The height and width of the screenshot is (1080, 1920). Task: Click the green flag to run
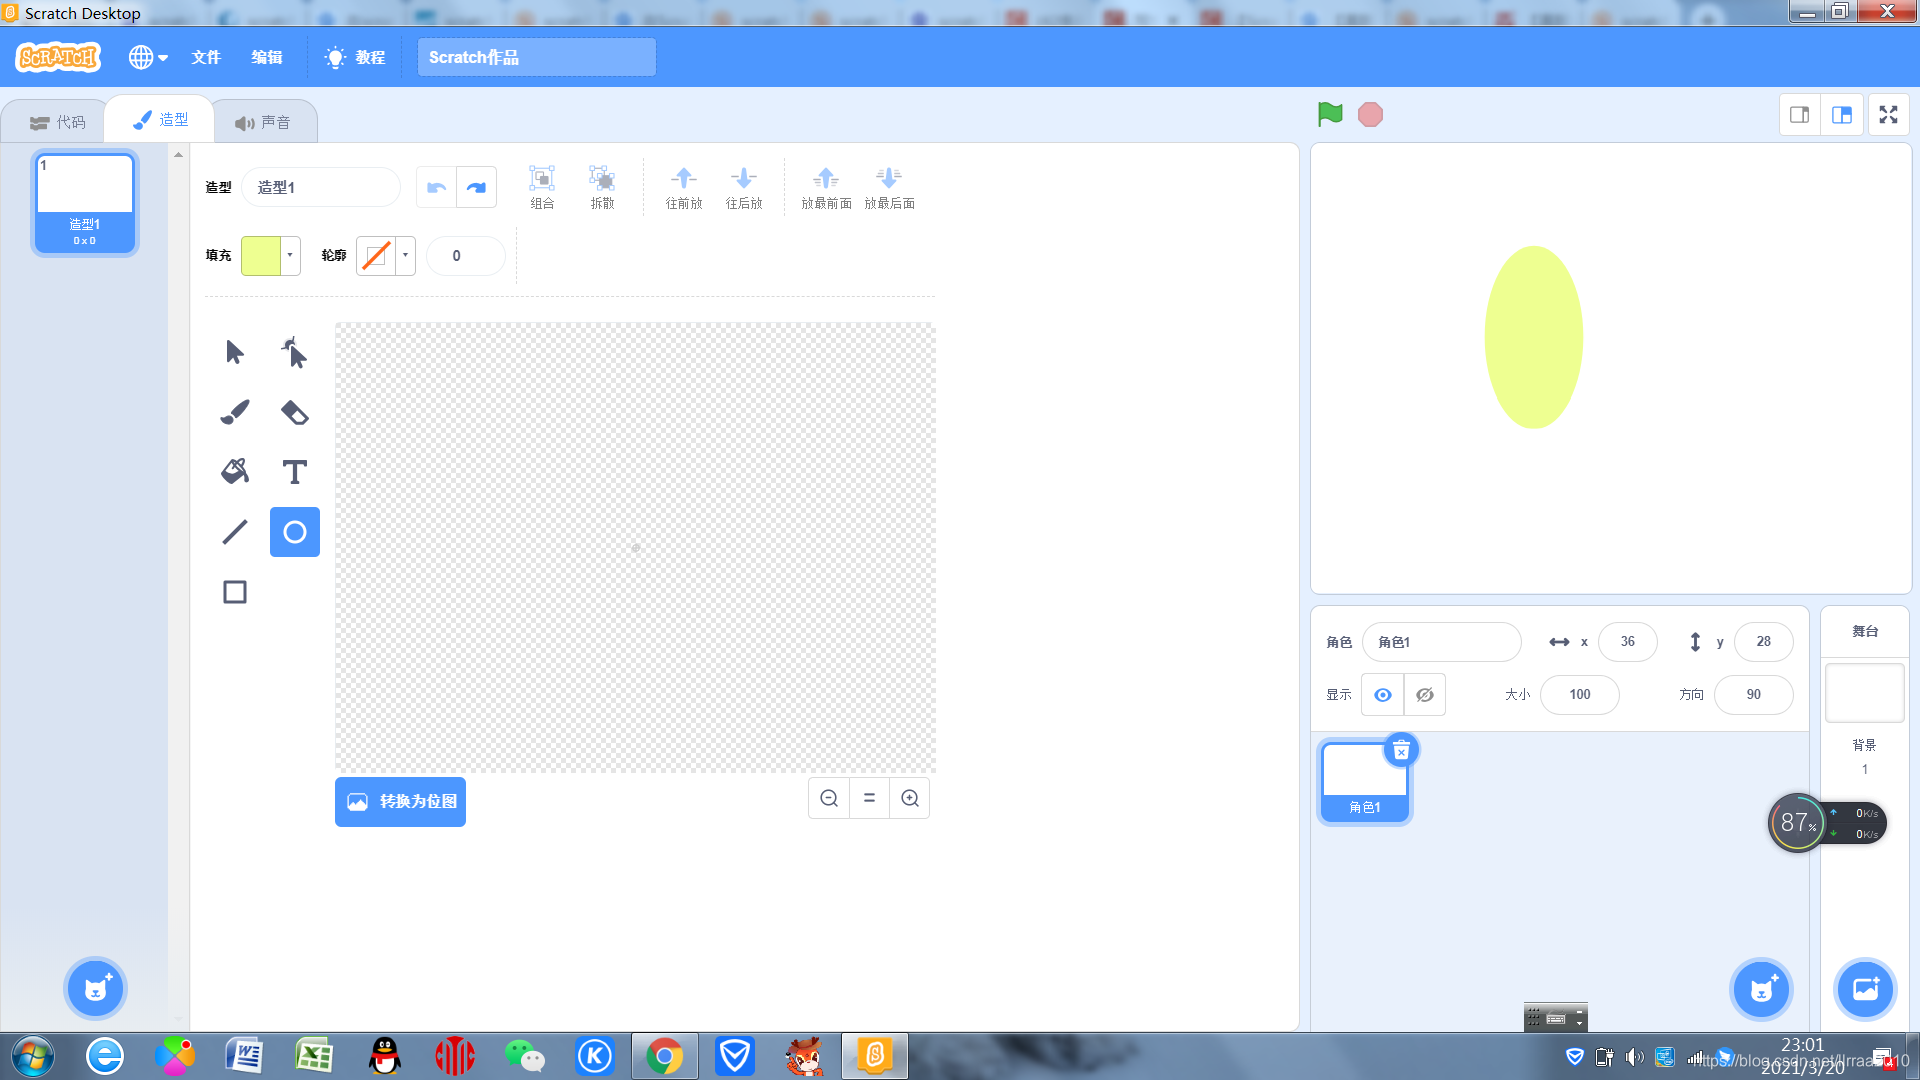pos(1329,114)
